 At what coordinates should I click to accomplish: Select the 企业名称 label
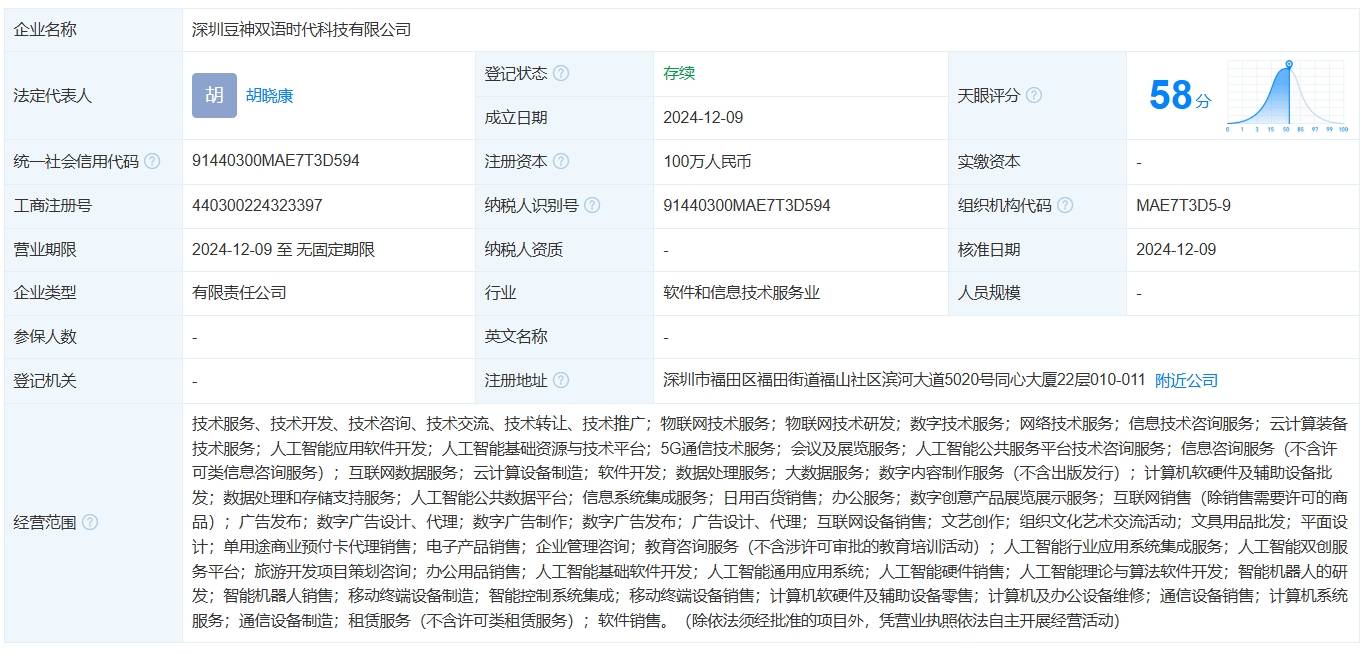(x=45, y=30)
